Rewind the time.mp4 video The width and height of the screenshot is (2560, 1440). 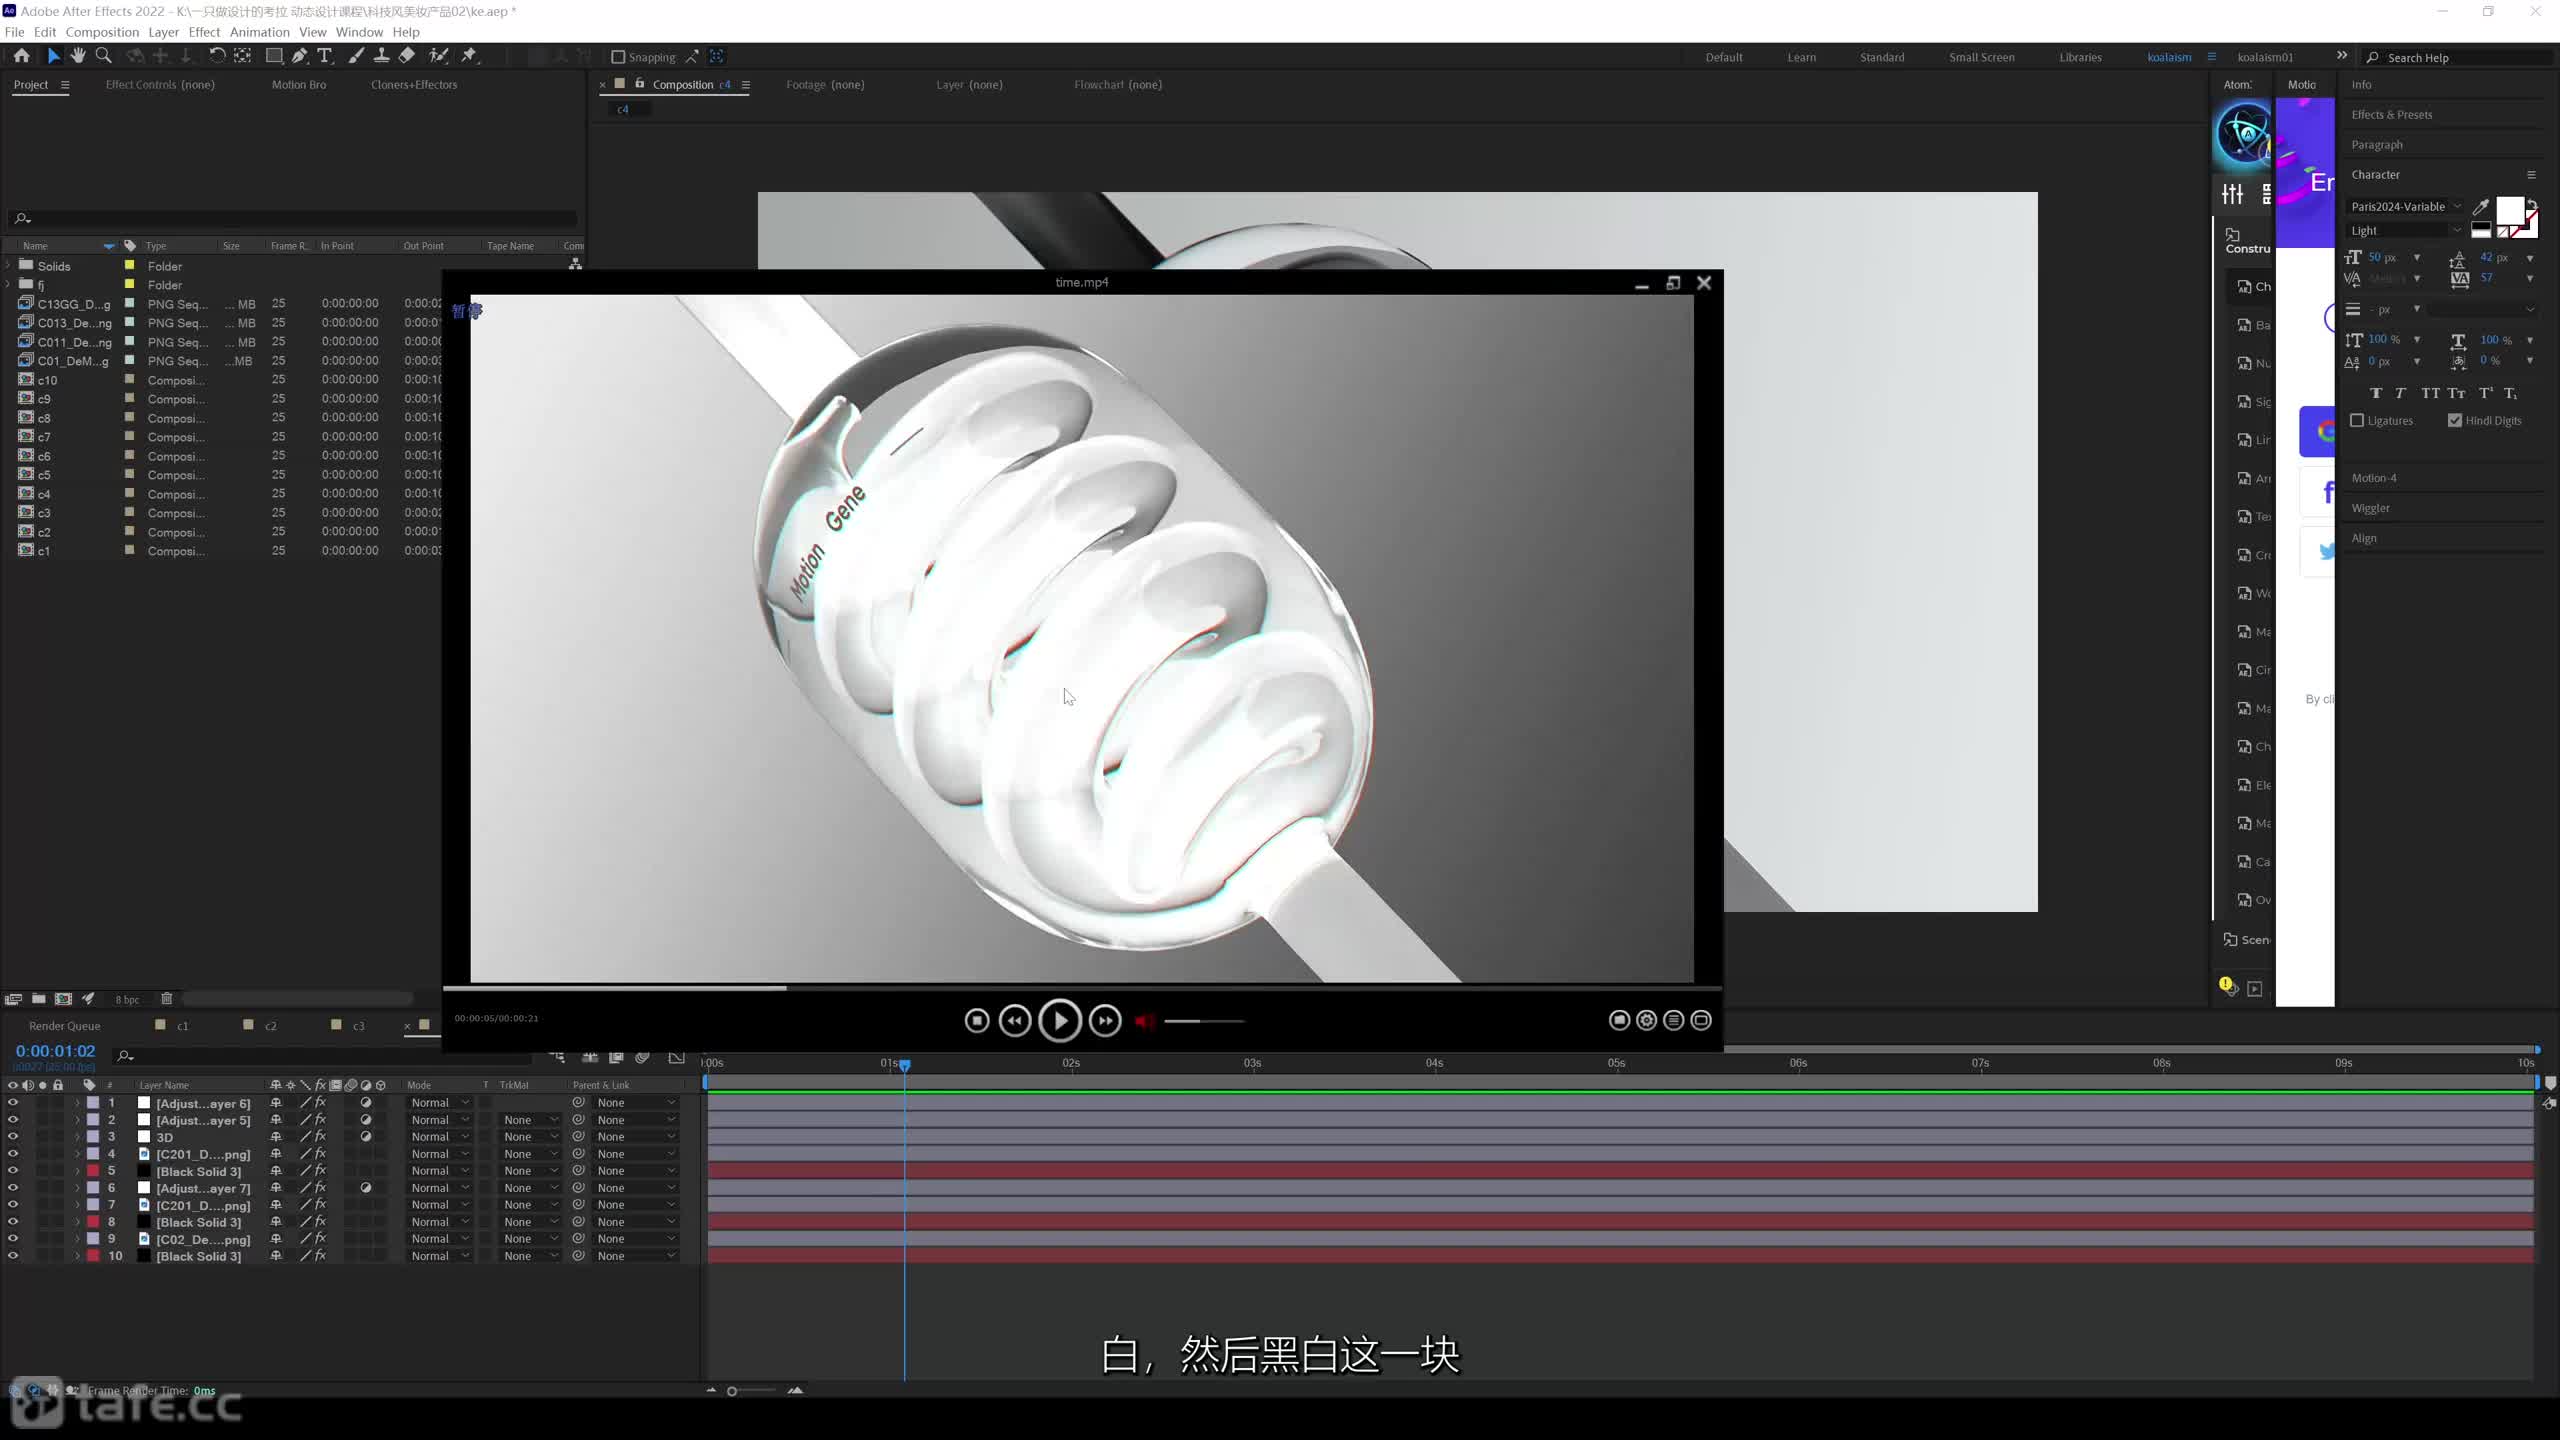pyautogui.click(x=1015, y=1020)
